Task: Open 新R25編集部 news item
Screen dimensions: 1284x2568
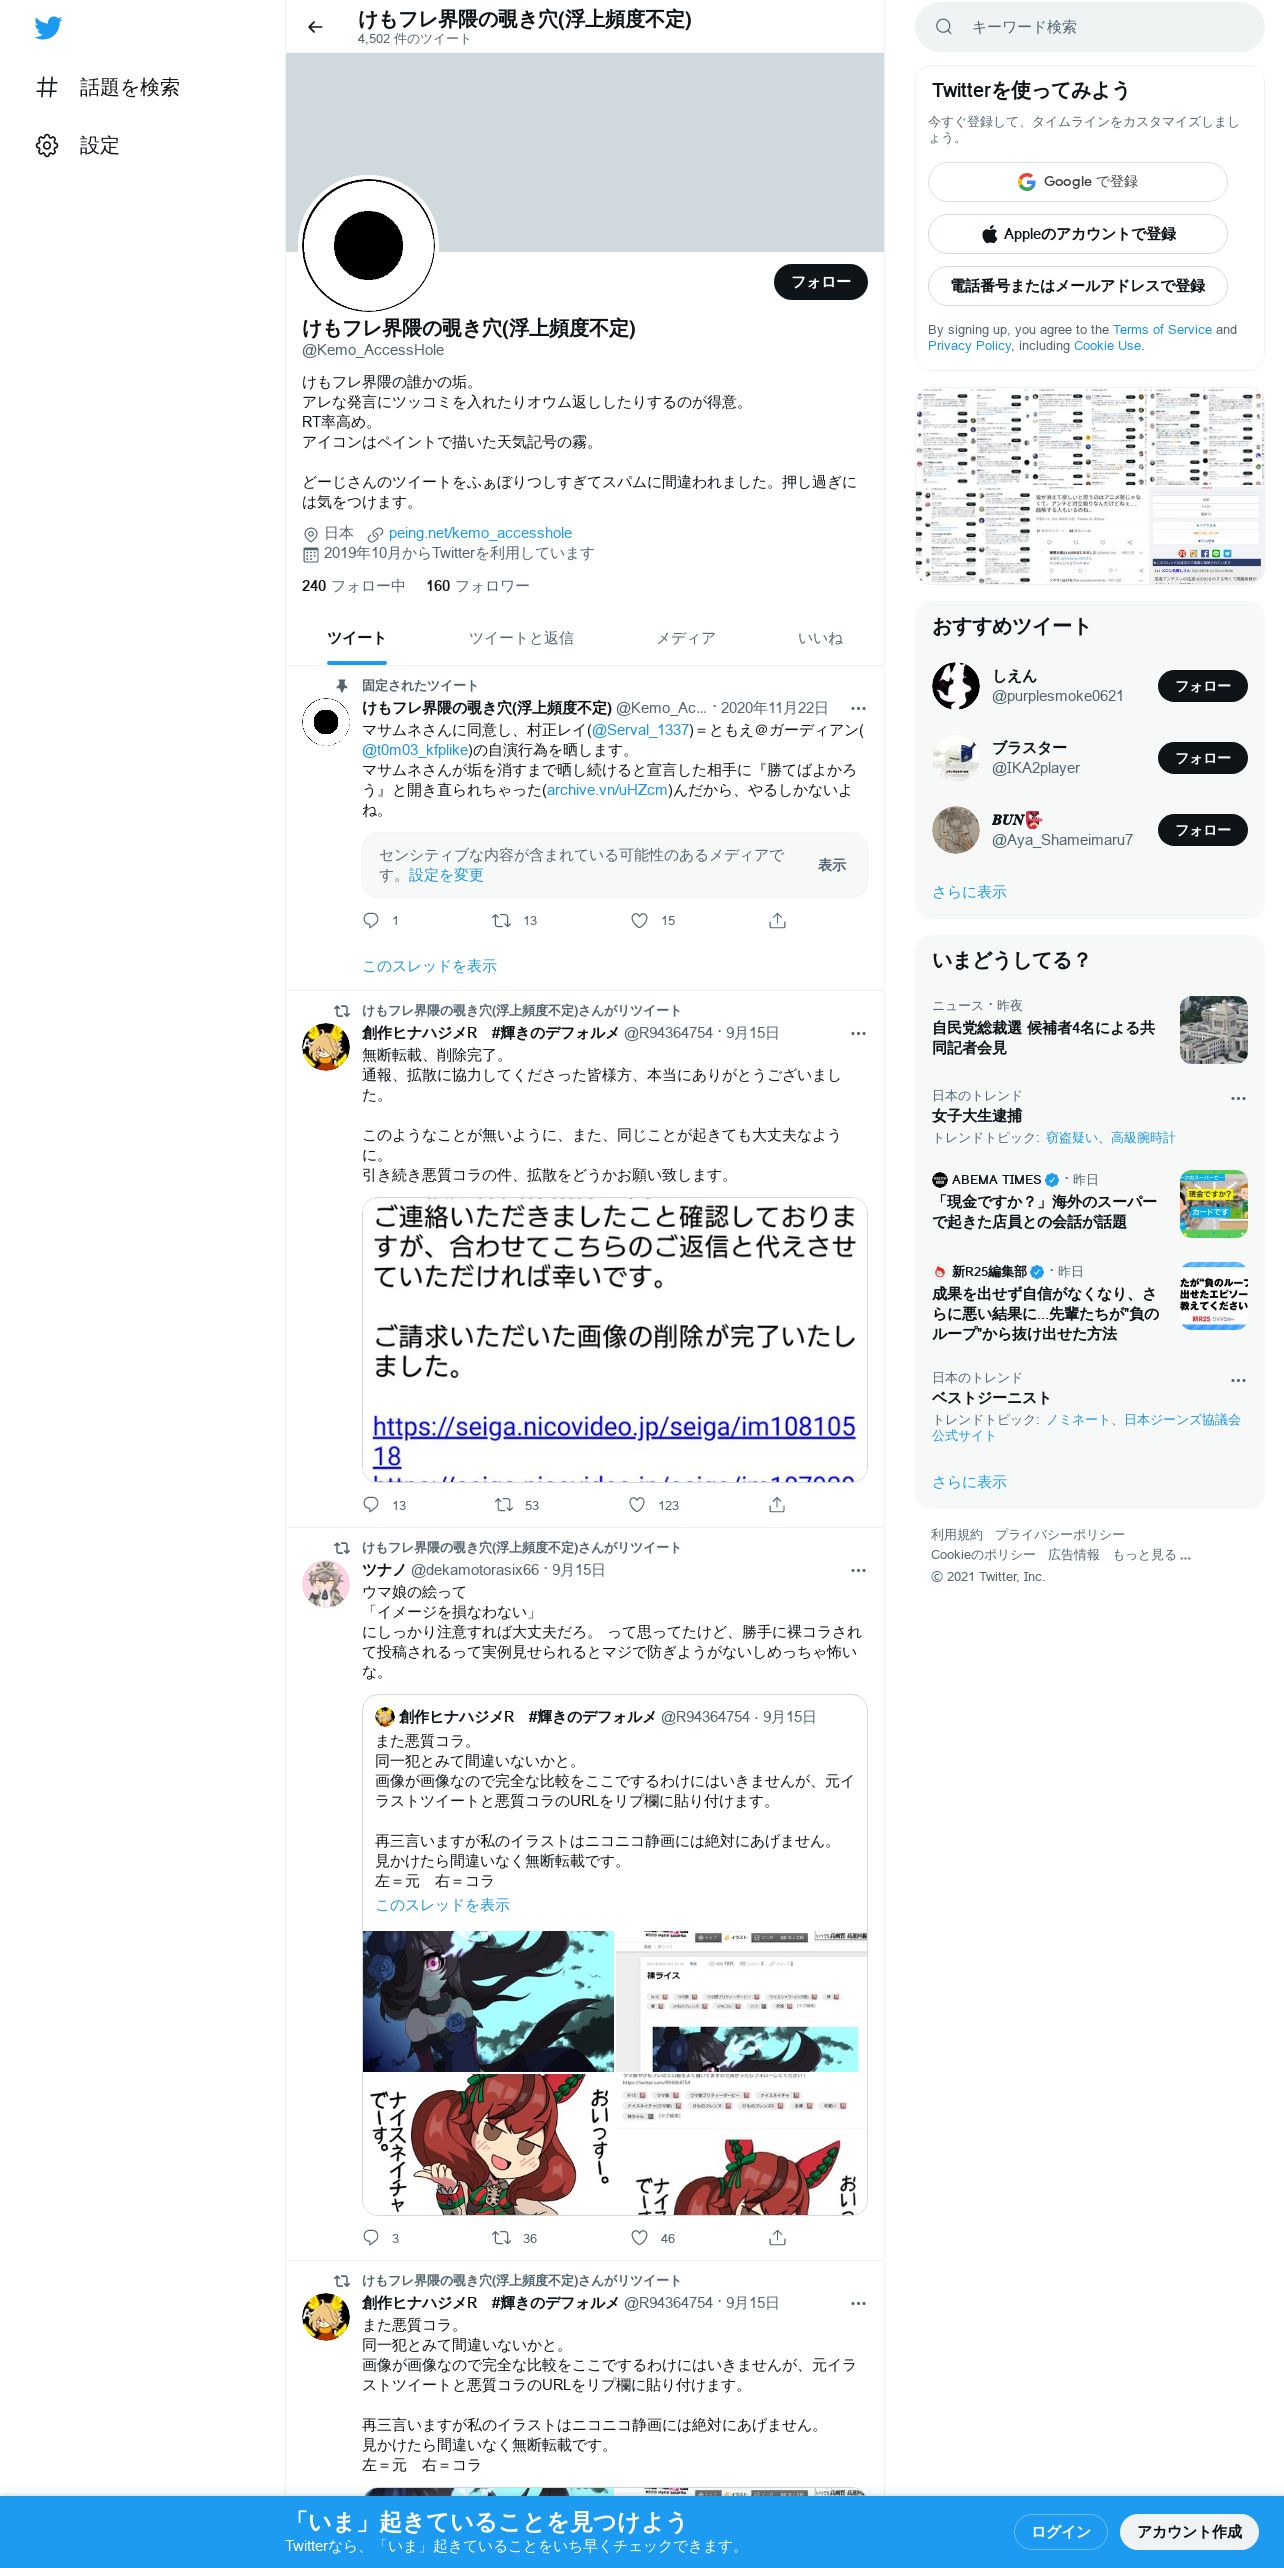Action: pyautogui.click(x=1090, y=1303)
